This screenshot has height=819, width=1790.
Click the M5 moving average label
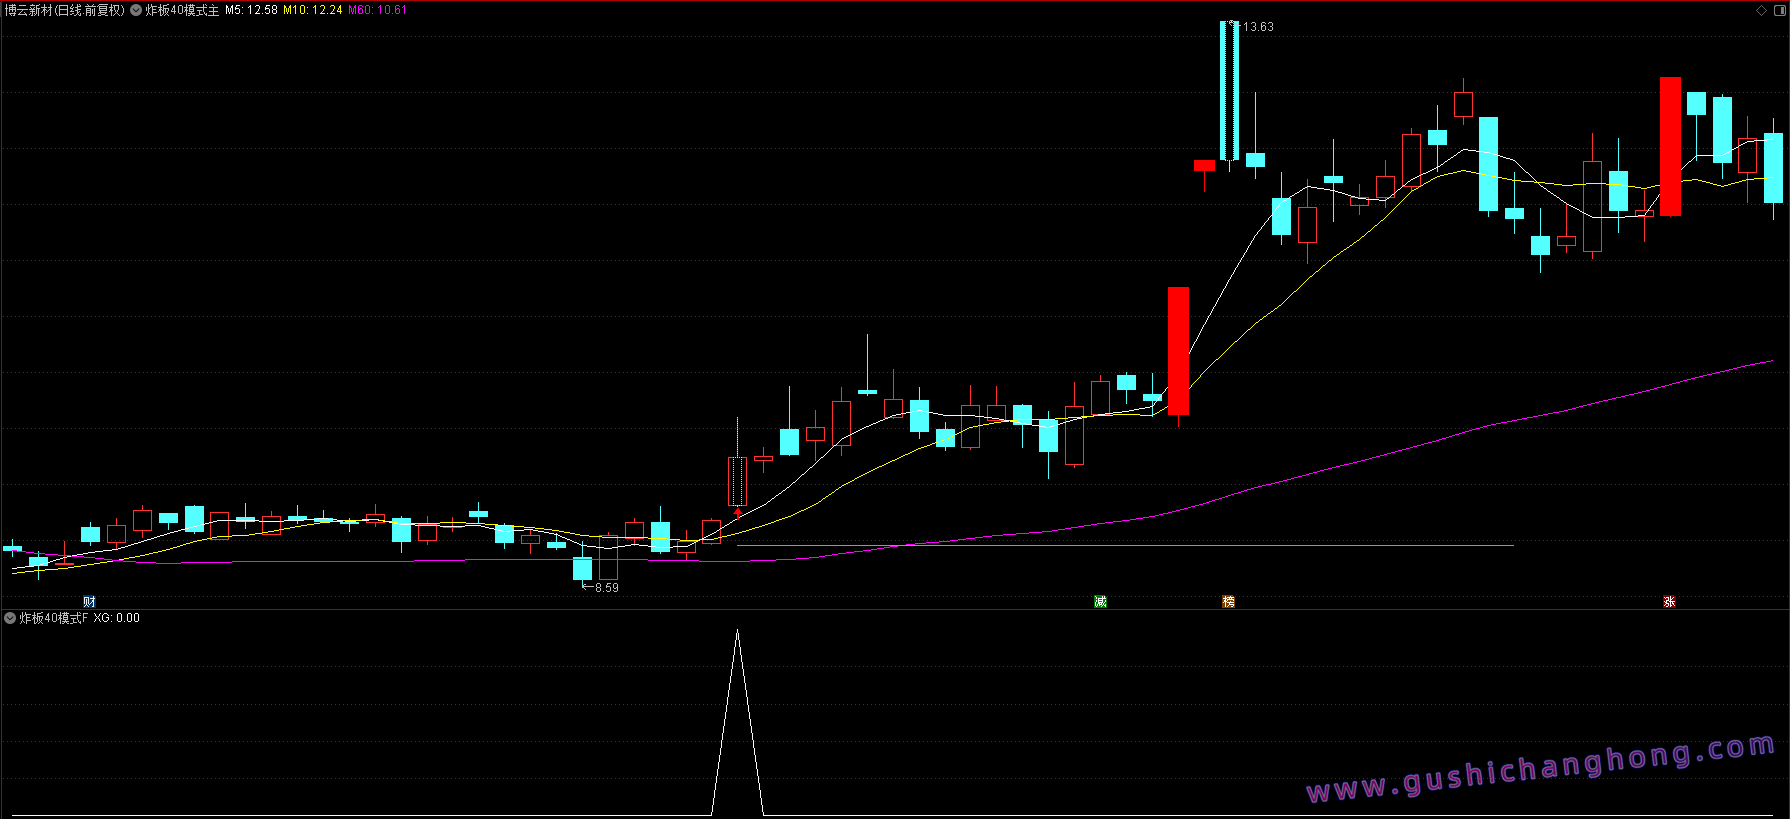click(251, 10)
